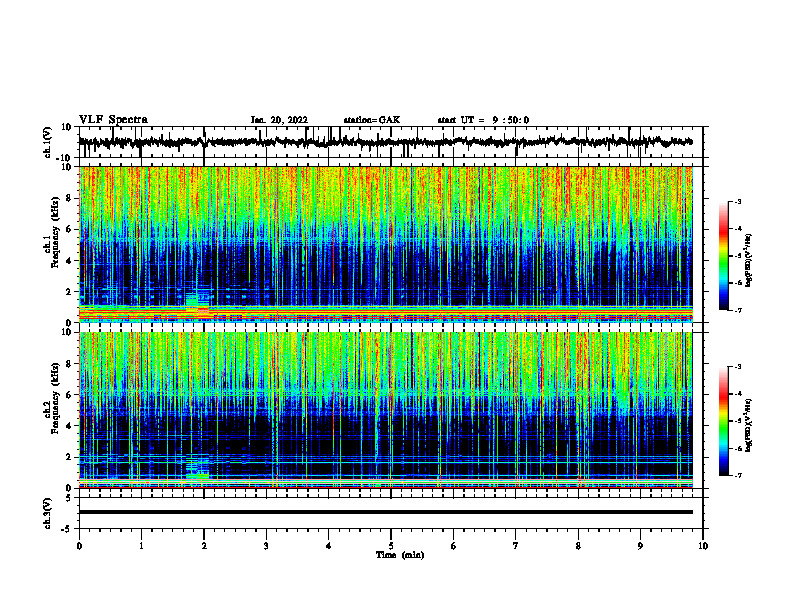This screenshot has height=612, width=792.
Task: Click time axis tick label "1"
Action: (141, 546)
